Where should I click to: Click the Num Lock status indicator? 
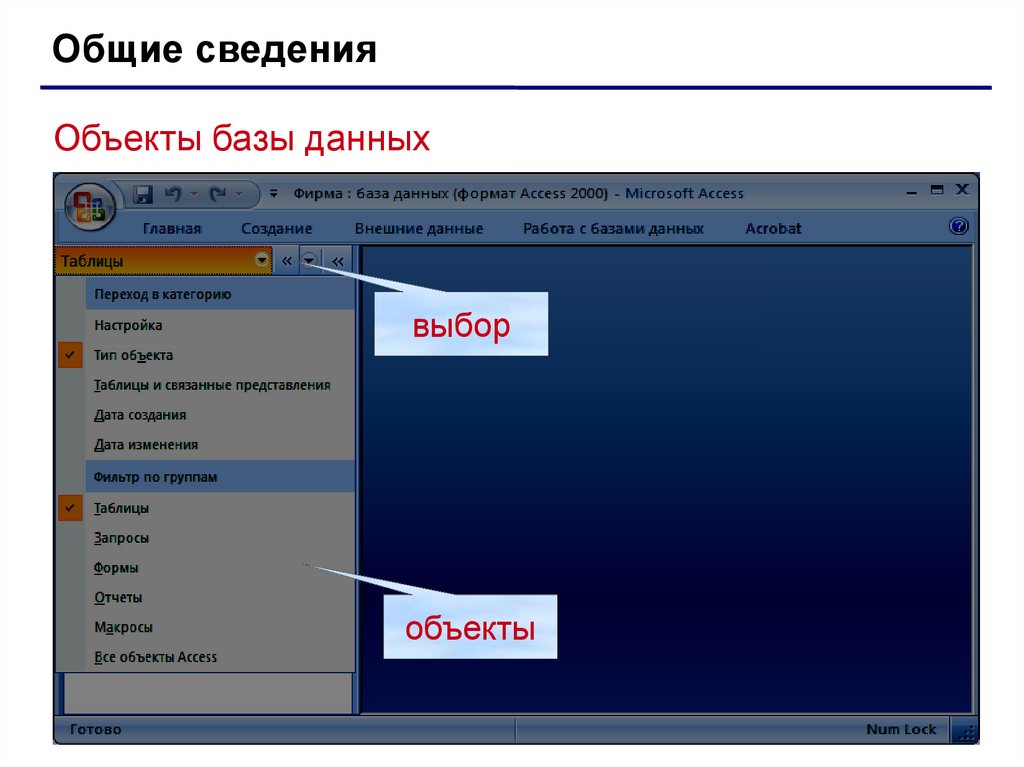click(901, 730)
